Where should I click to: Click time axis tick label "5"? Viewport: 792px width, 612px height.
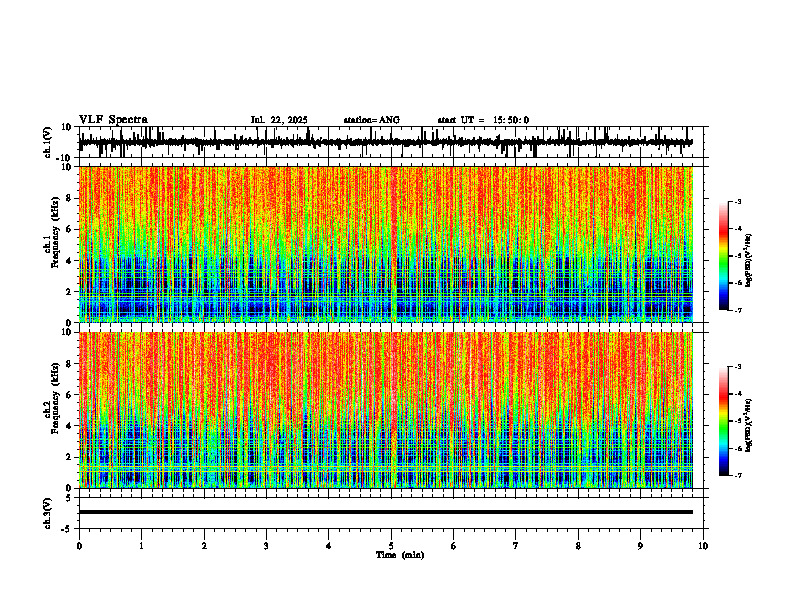391,546
